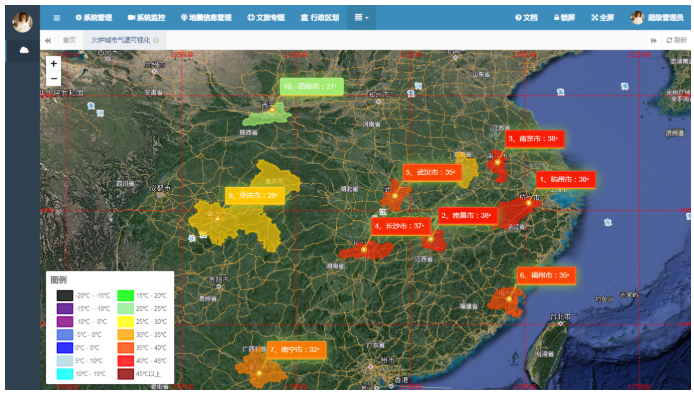Image resolution: width=694 pixels, height=393 pixels.
Task: Click the Fuzhou city point marker
Action: click(509, 299)
